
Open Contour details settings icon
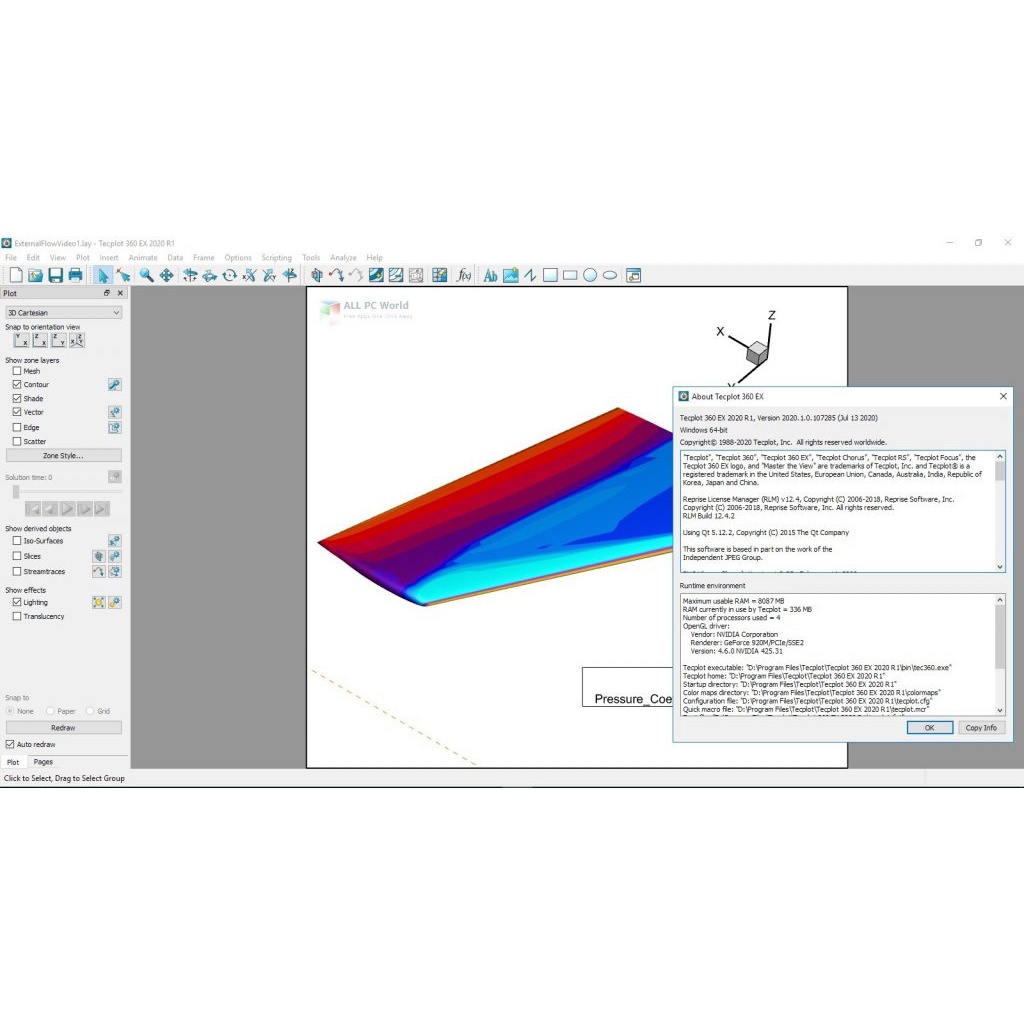[114, 385]
